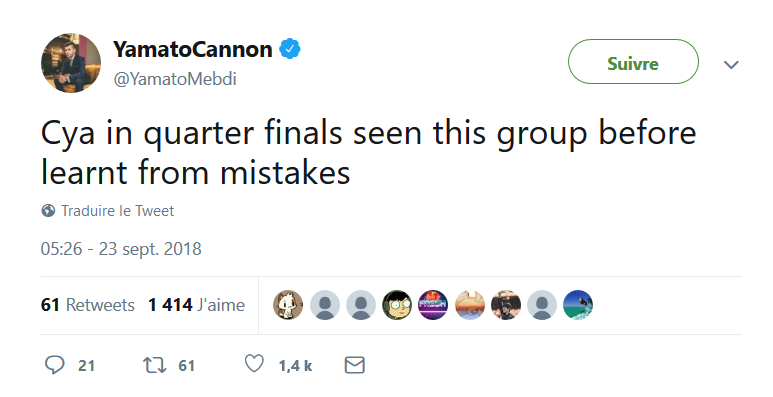Viewport: 773px width, 397px height.
Task: Click the Suivre follow button
Action: click(633, 62)
